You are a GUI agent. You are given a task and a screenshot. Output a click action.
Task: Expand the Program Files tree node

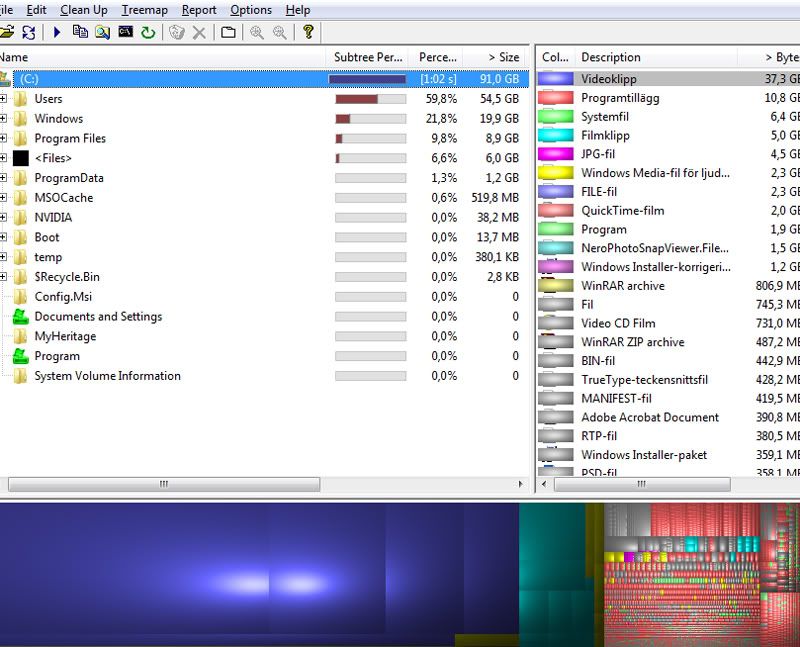point(3,138)
